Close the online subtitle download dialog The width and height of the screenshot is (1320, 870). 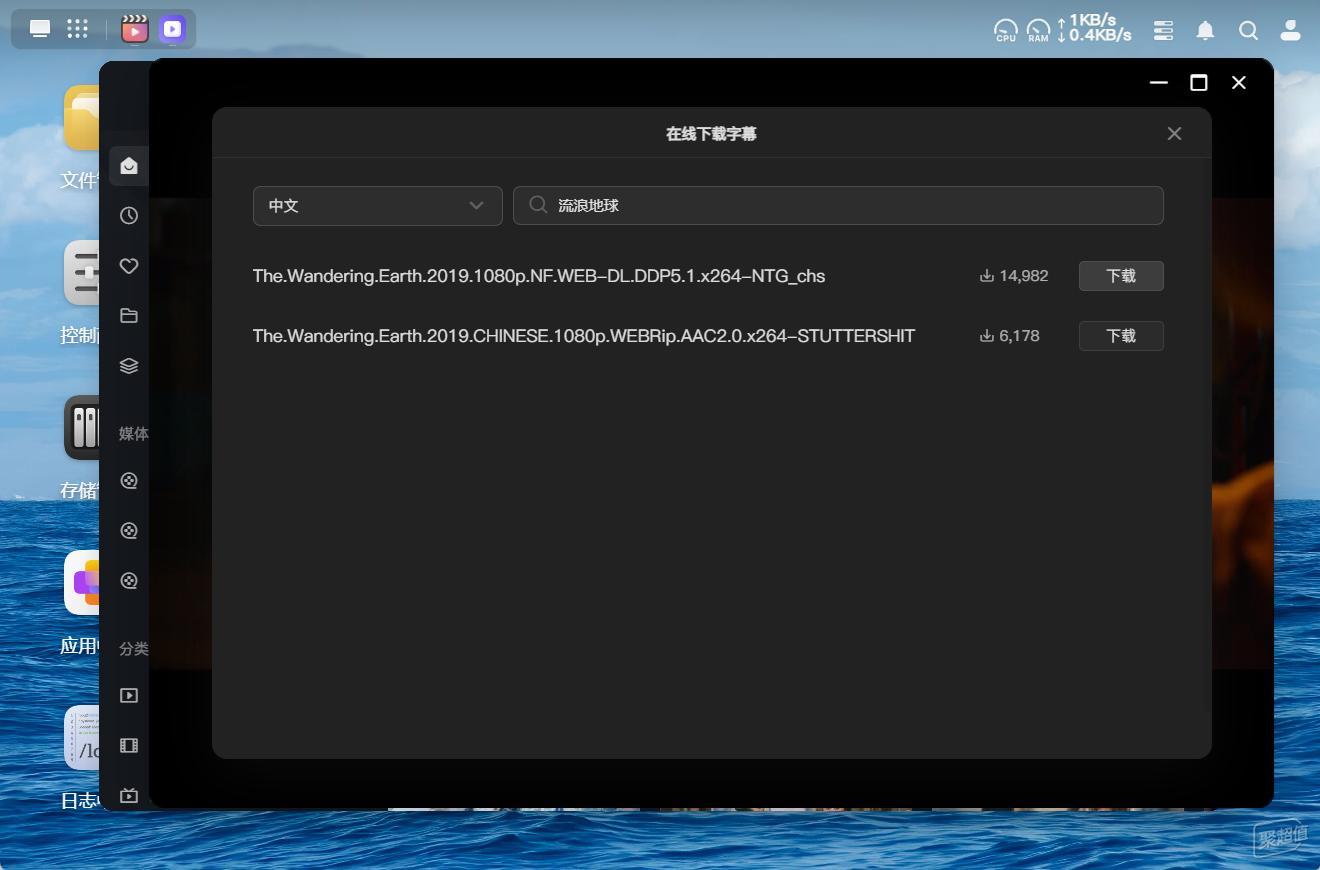pyautogui.click(x=1174, y=134)
